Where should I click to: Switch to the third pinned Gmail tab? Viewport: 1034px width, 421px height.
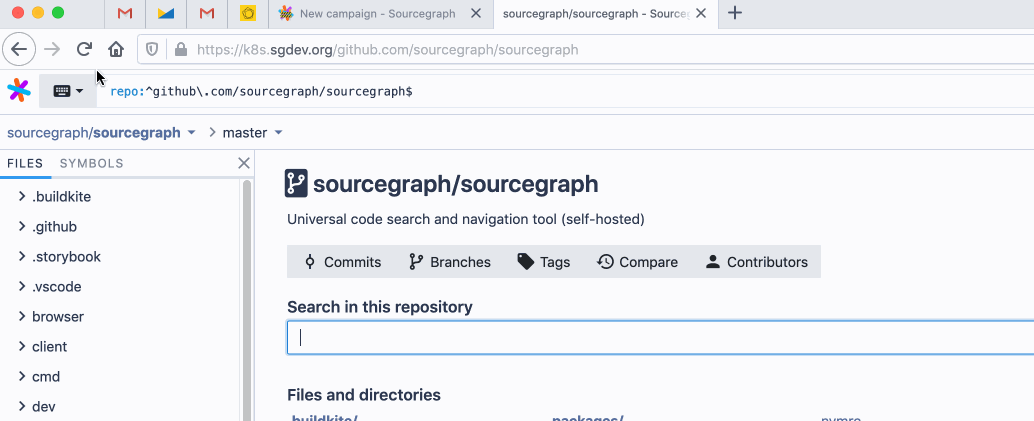(x=207, y=13)
